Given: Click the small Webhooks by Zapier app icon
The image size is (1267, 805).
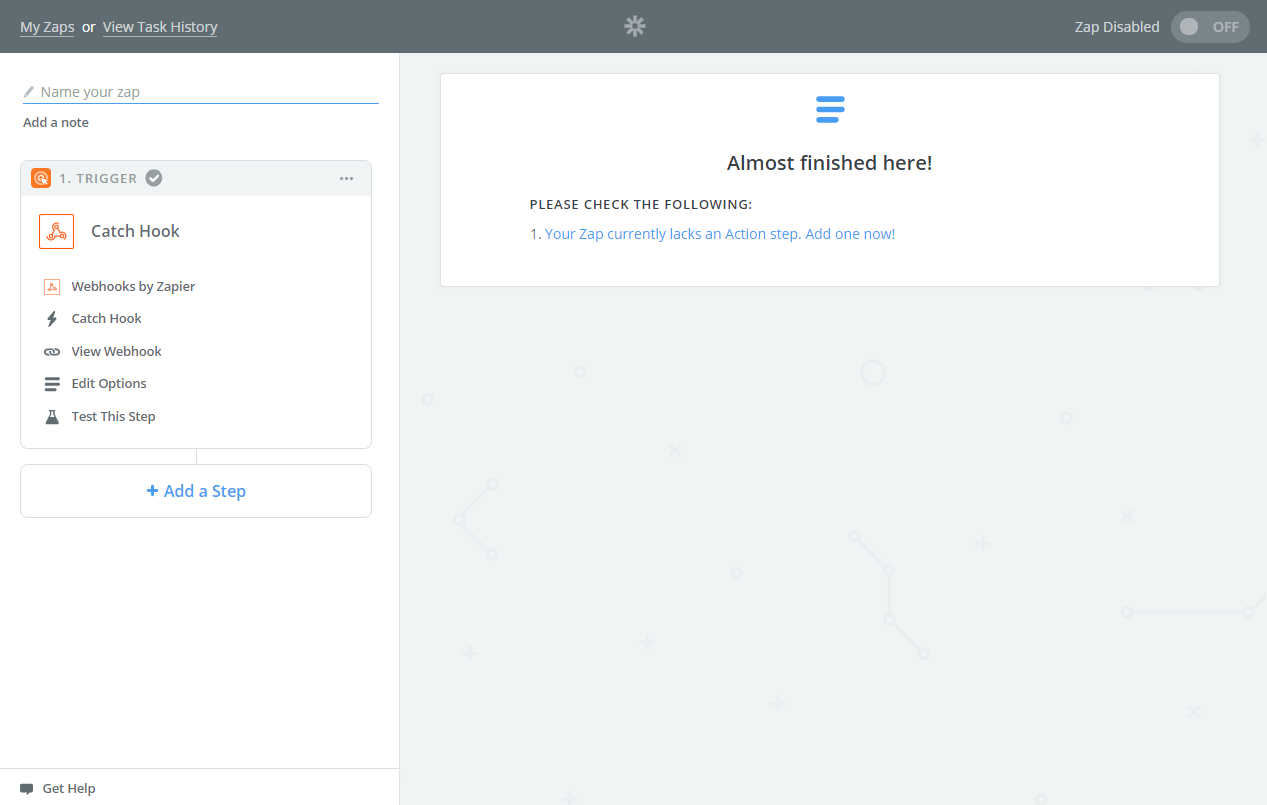Looking at the screenshot, I should point(52,286).
